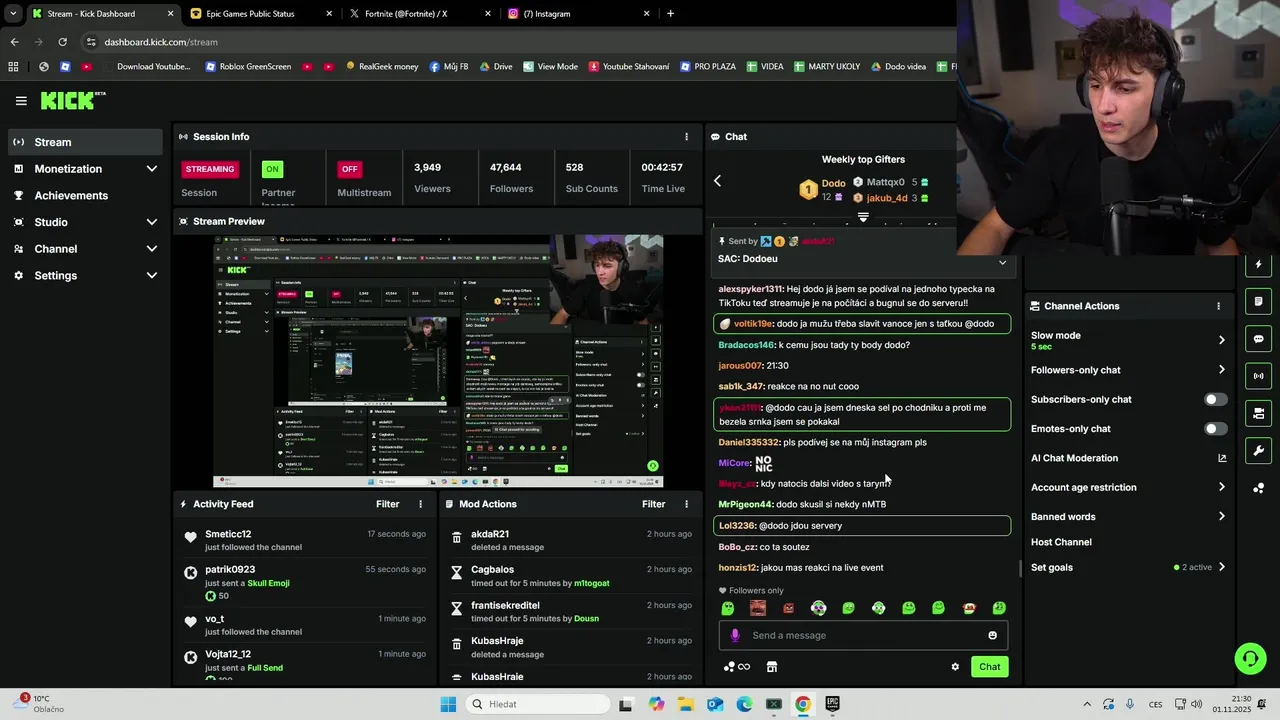Open the Set goals panel
1280x720 pixels.
1128,567
